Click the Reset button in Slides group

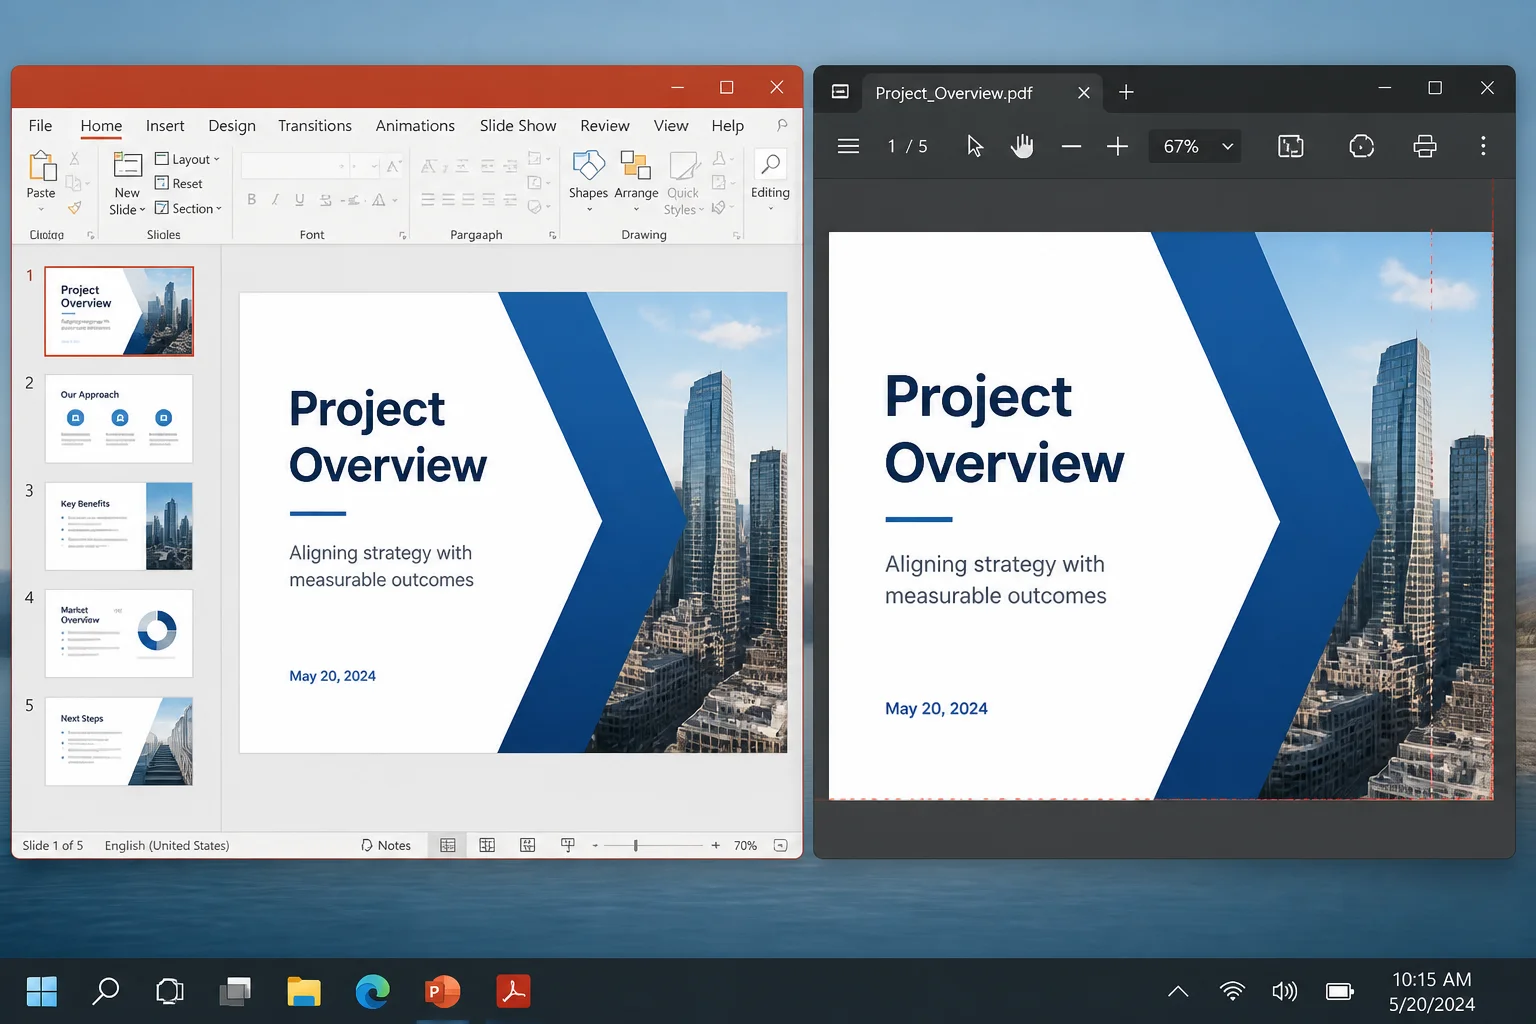pyautogui.click(x=178, y=183)
